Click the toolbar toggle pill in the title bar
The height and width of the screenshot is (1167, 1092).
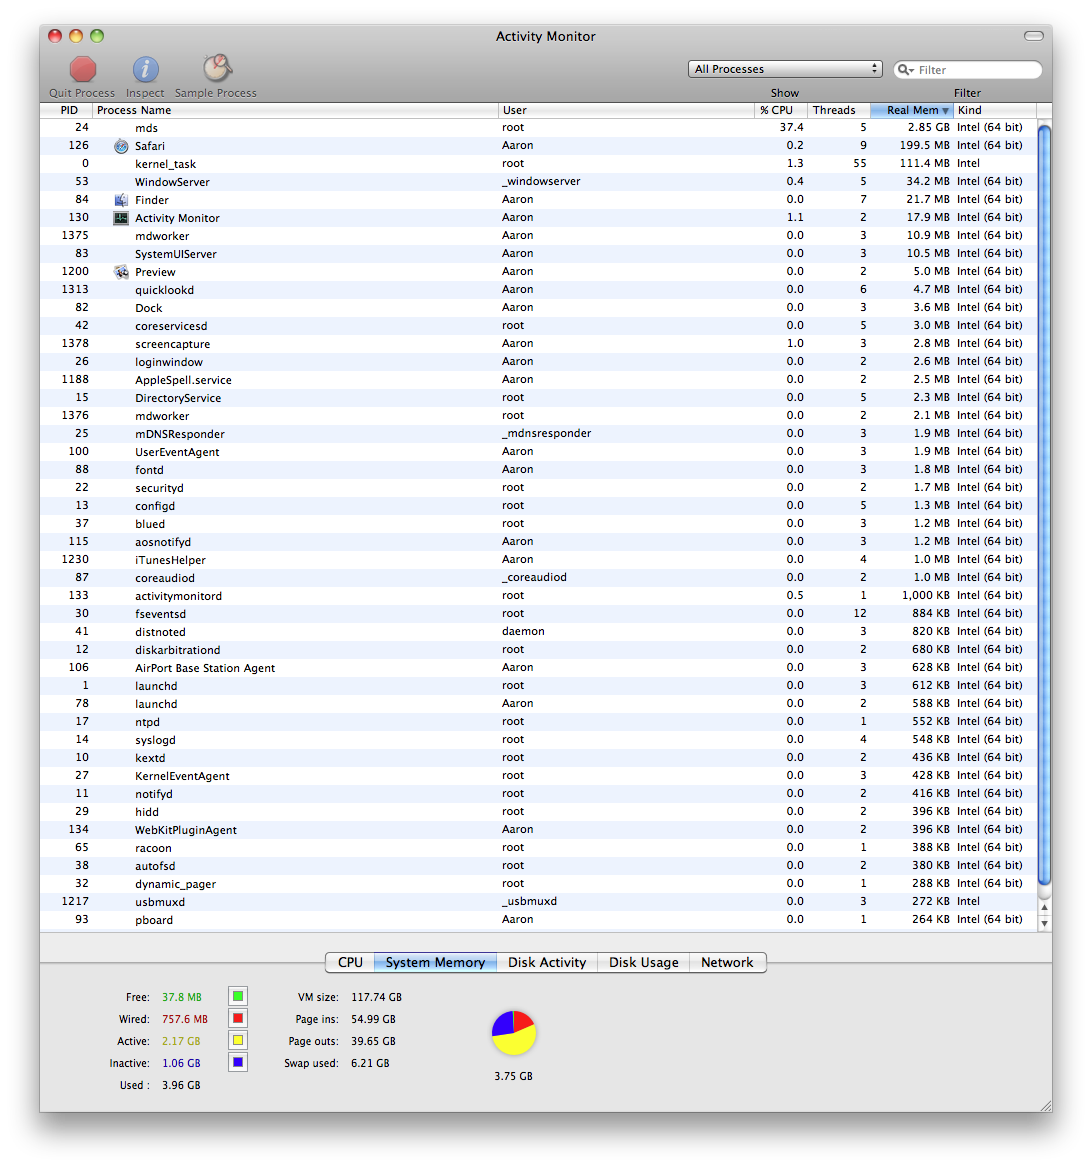[x=1034, y=36]
